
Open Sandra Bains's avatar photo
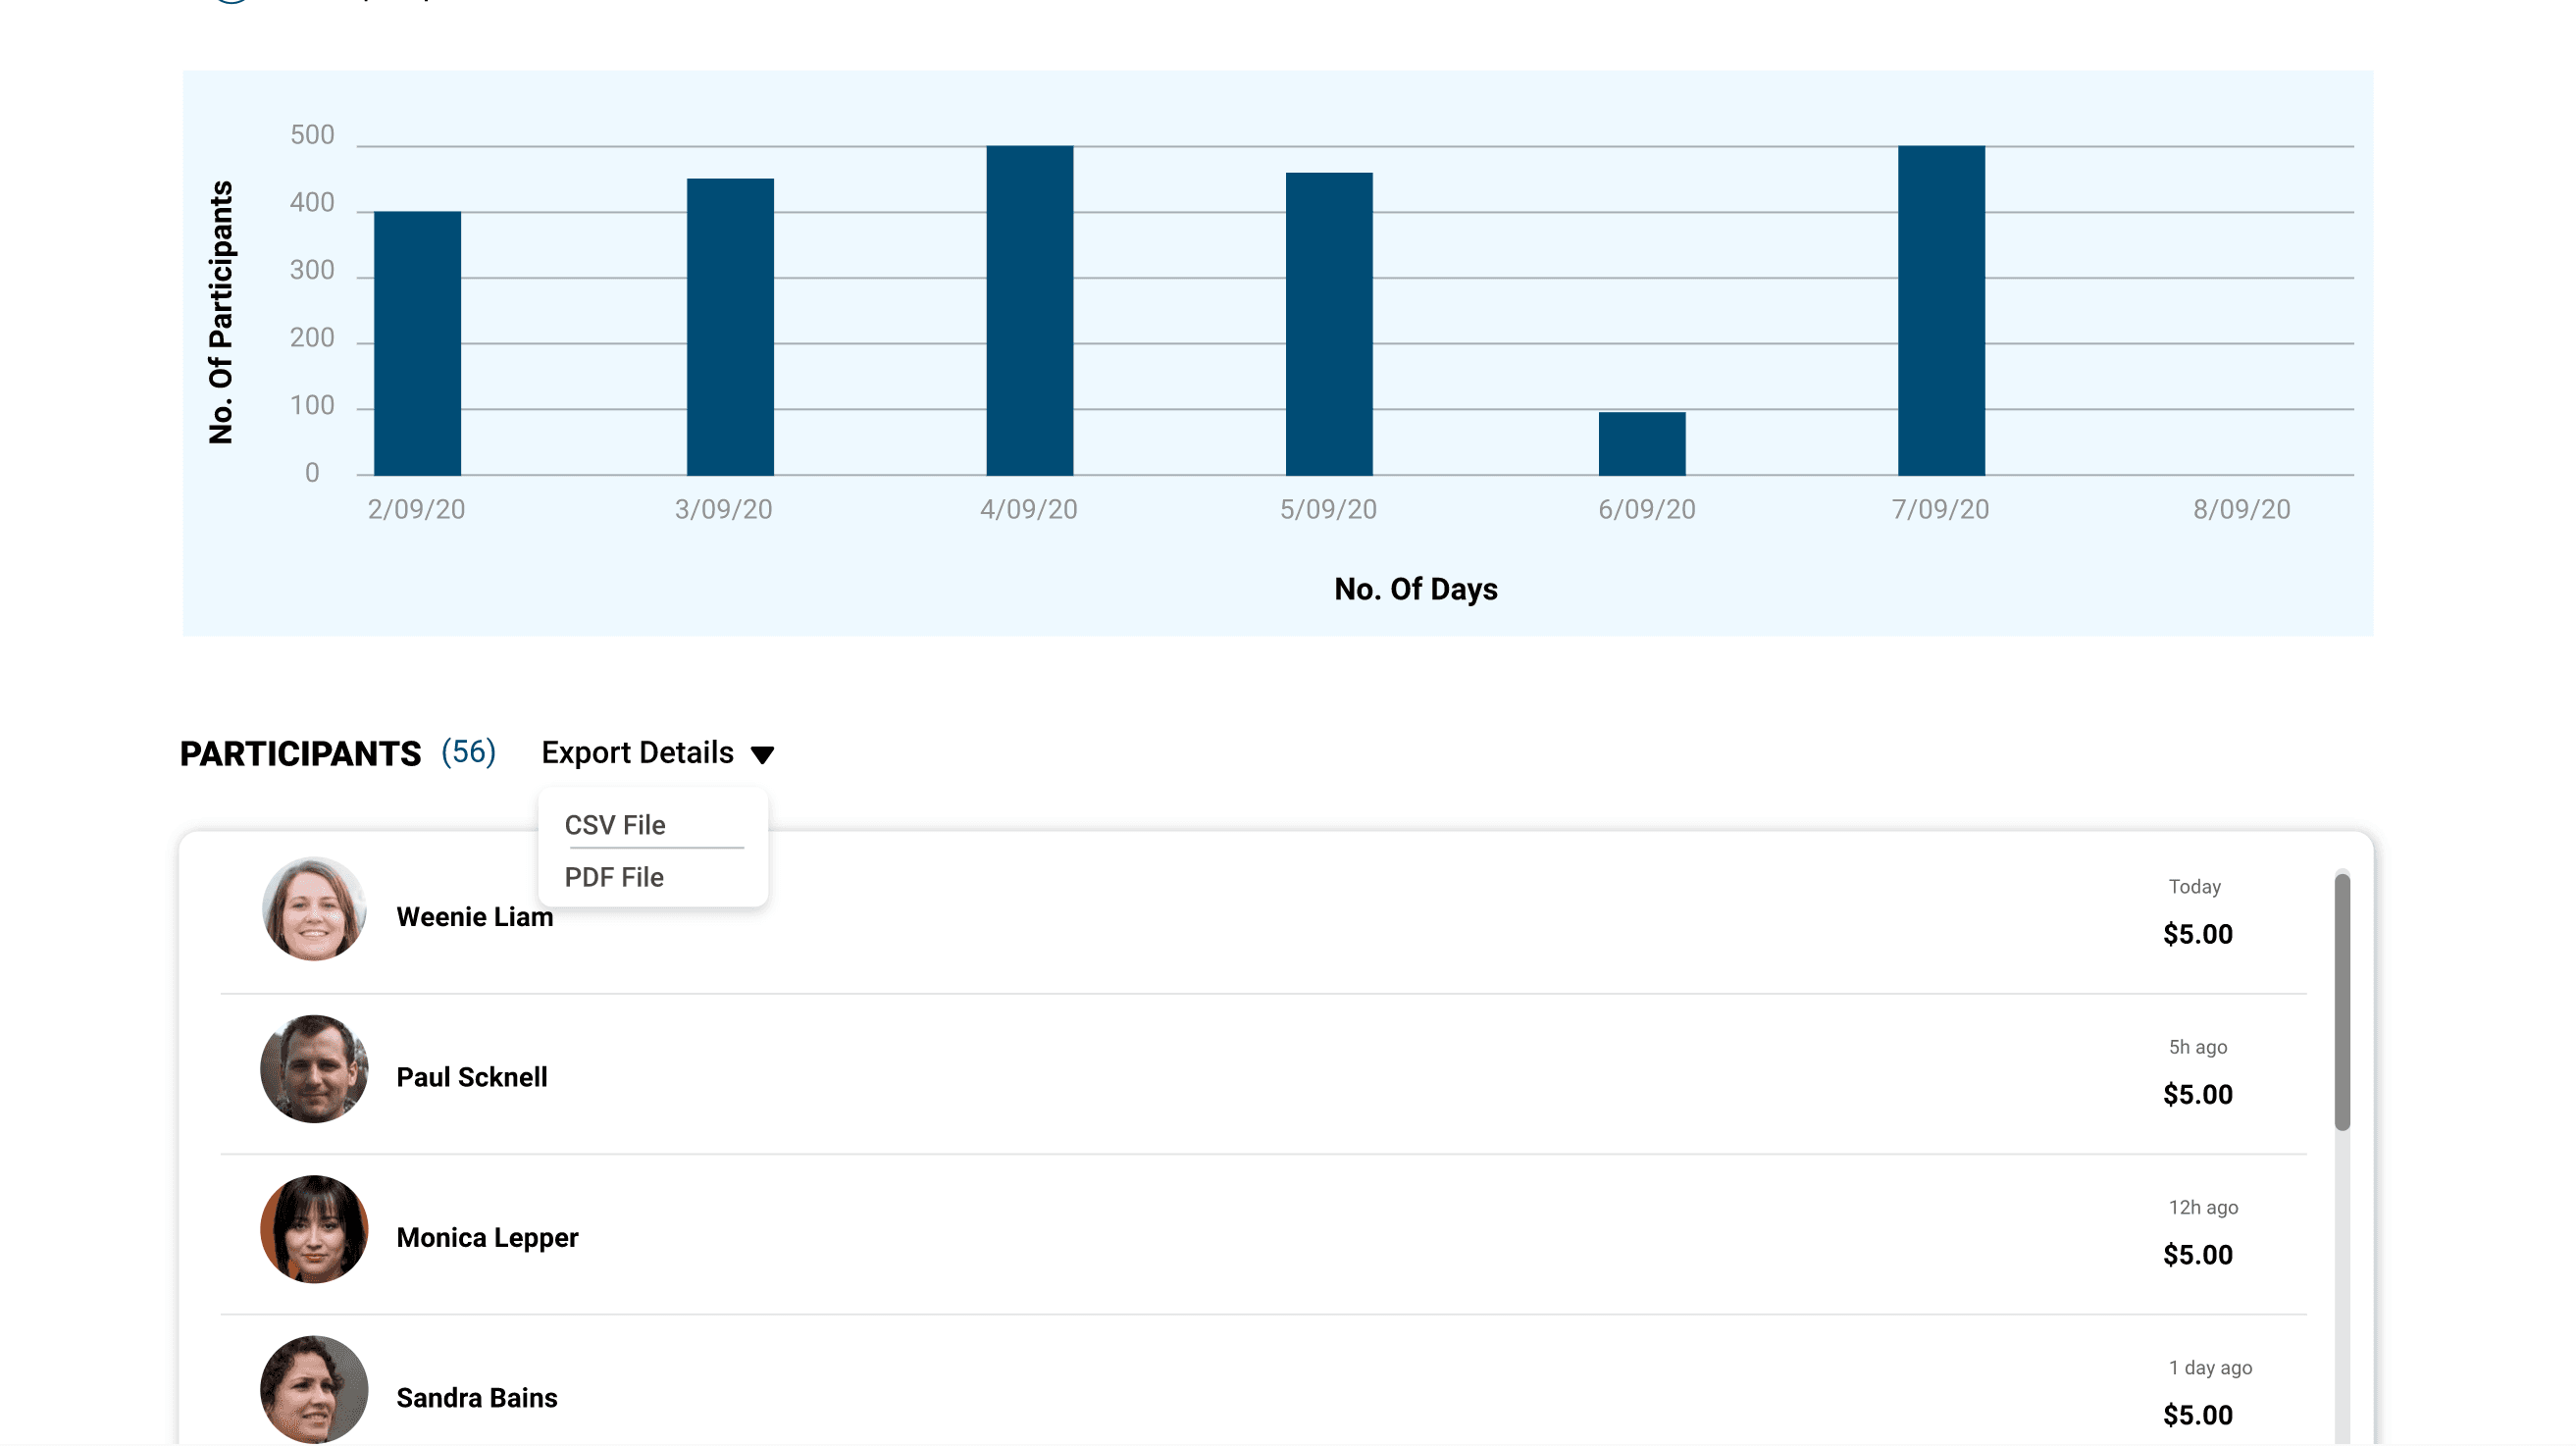pyautogui.click(x=314, y=1390)
